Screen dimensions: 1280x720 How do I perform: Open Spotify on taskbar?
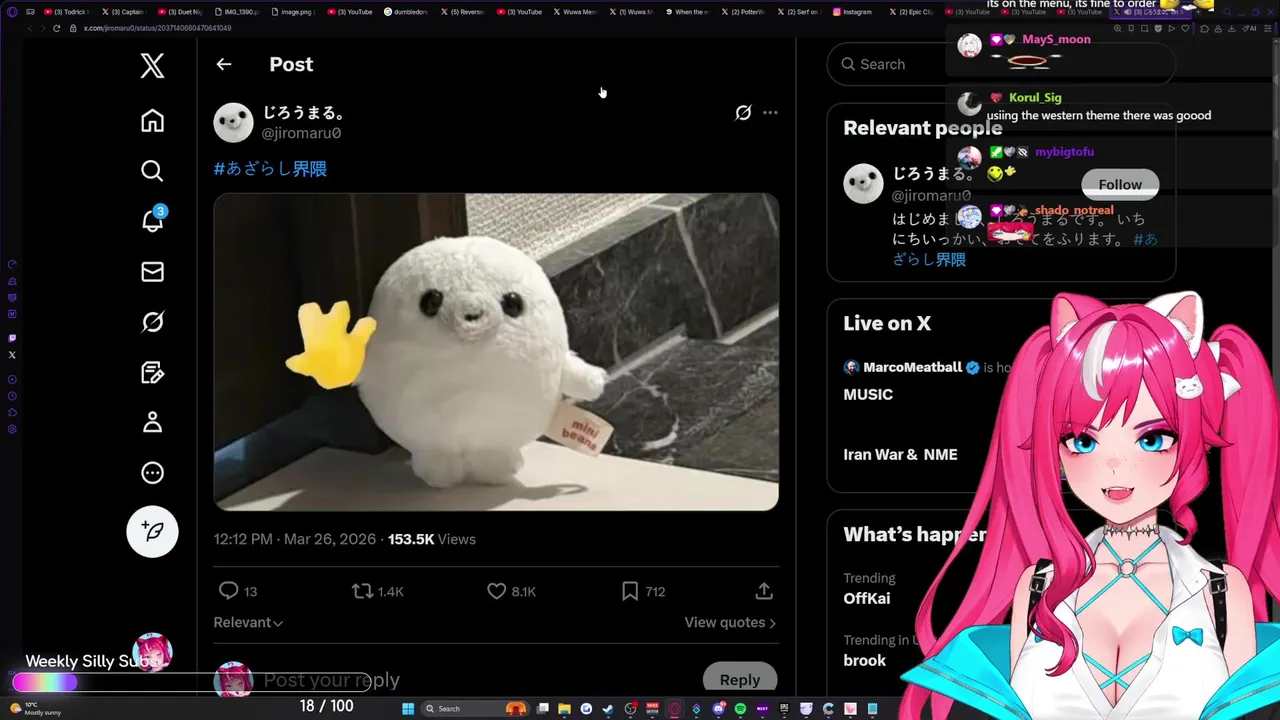(x=740, y=709)
